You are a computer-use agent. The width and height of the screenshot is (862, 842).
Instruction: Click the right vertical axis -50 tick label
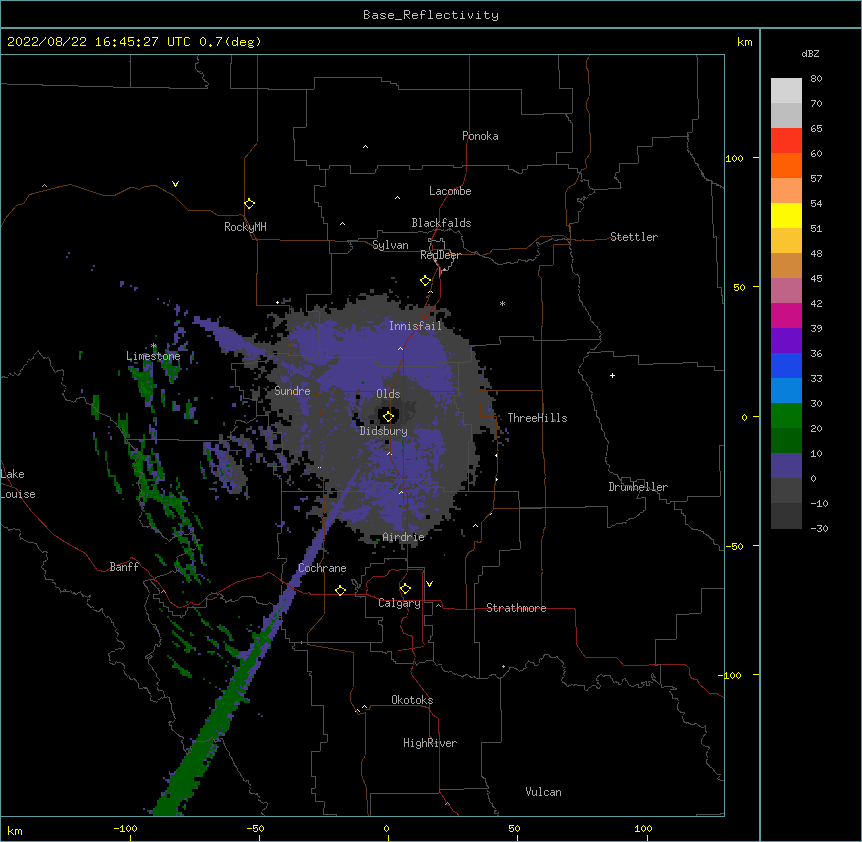tap(734, 546)
